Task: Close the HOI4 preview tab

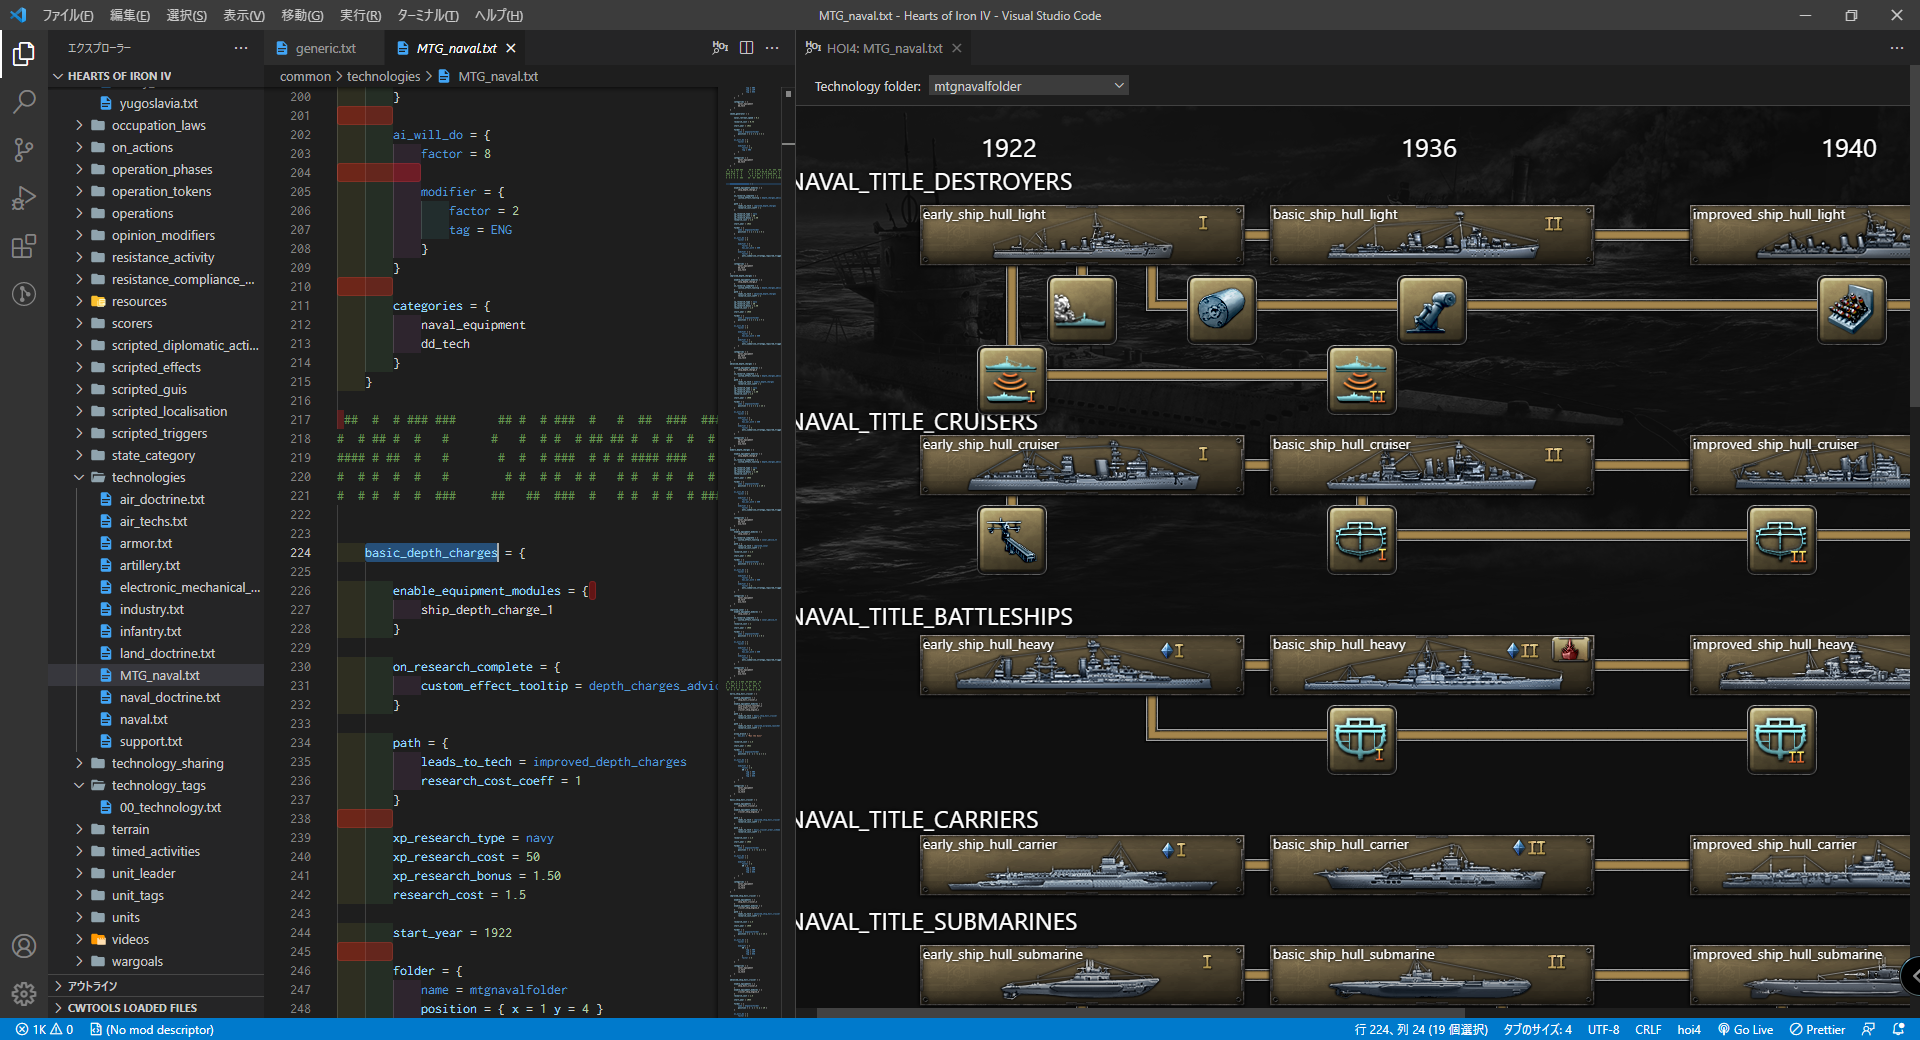Action: click(957, 48)
